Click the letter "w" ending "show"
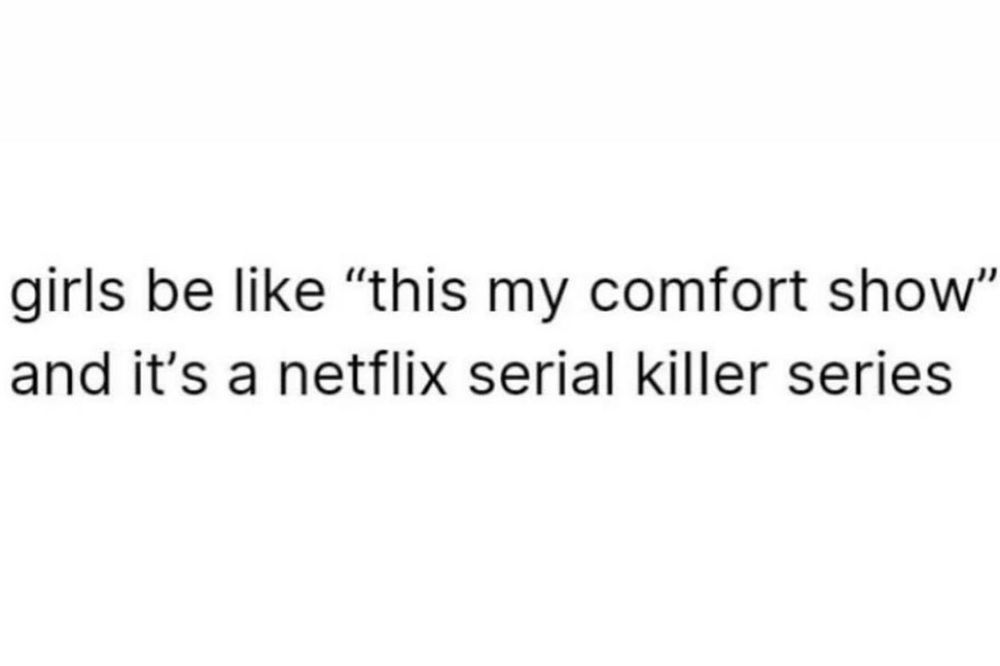1000x666 pixels. point(946,297)
